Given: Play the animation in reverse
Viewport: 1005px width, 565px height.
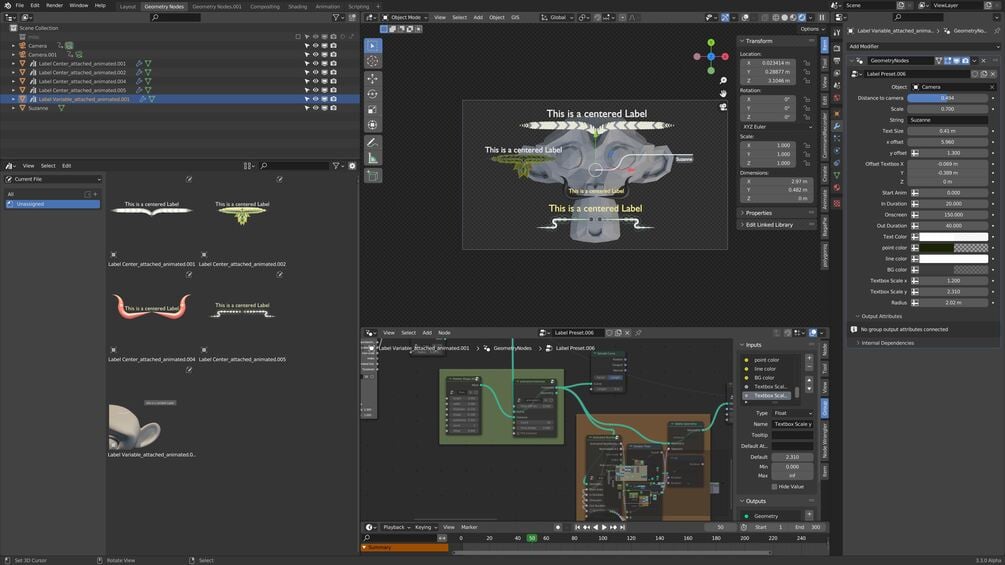Looking at the screenshot, I should point(595,527).
